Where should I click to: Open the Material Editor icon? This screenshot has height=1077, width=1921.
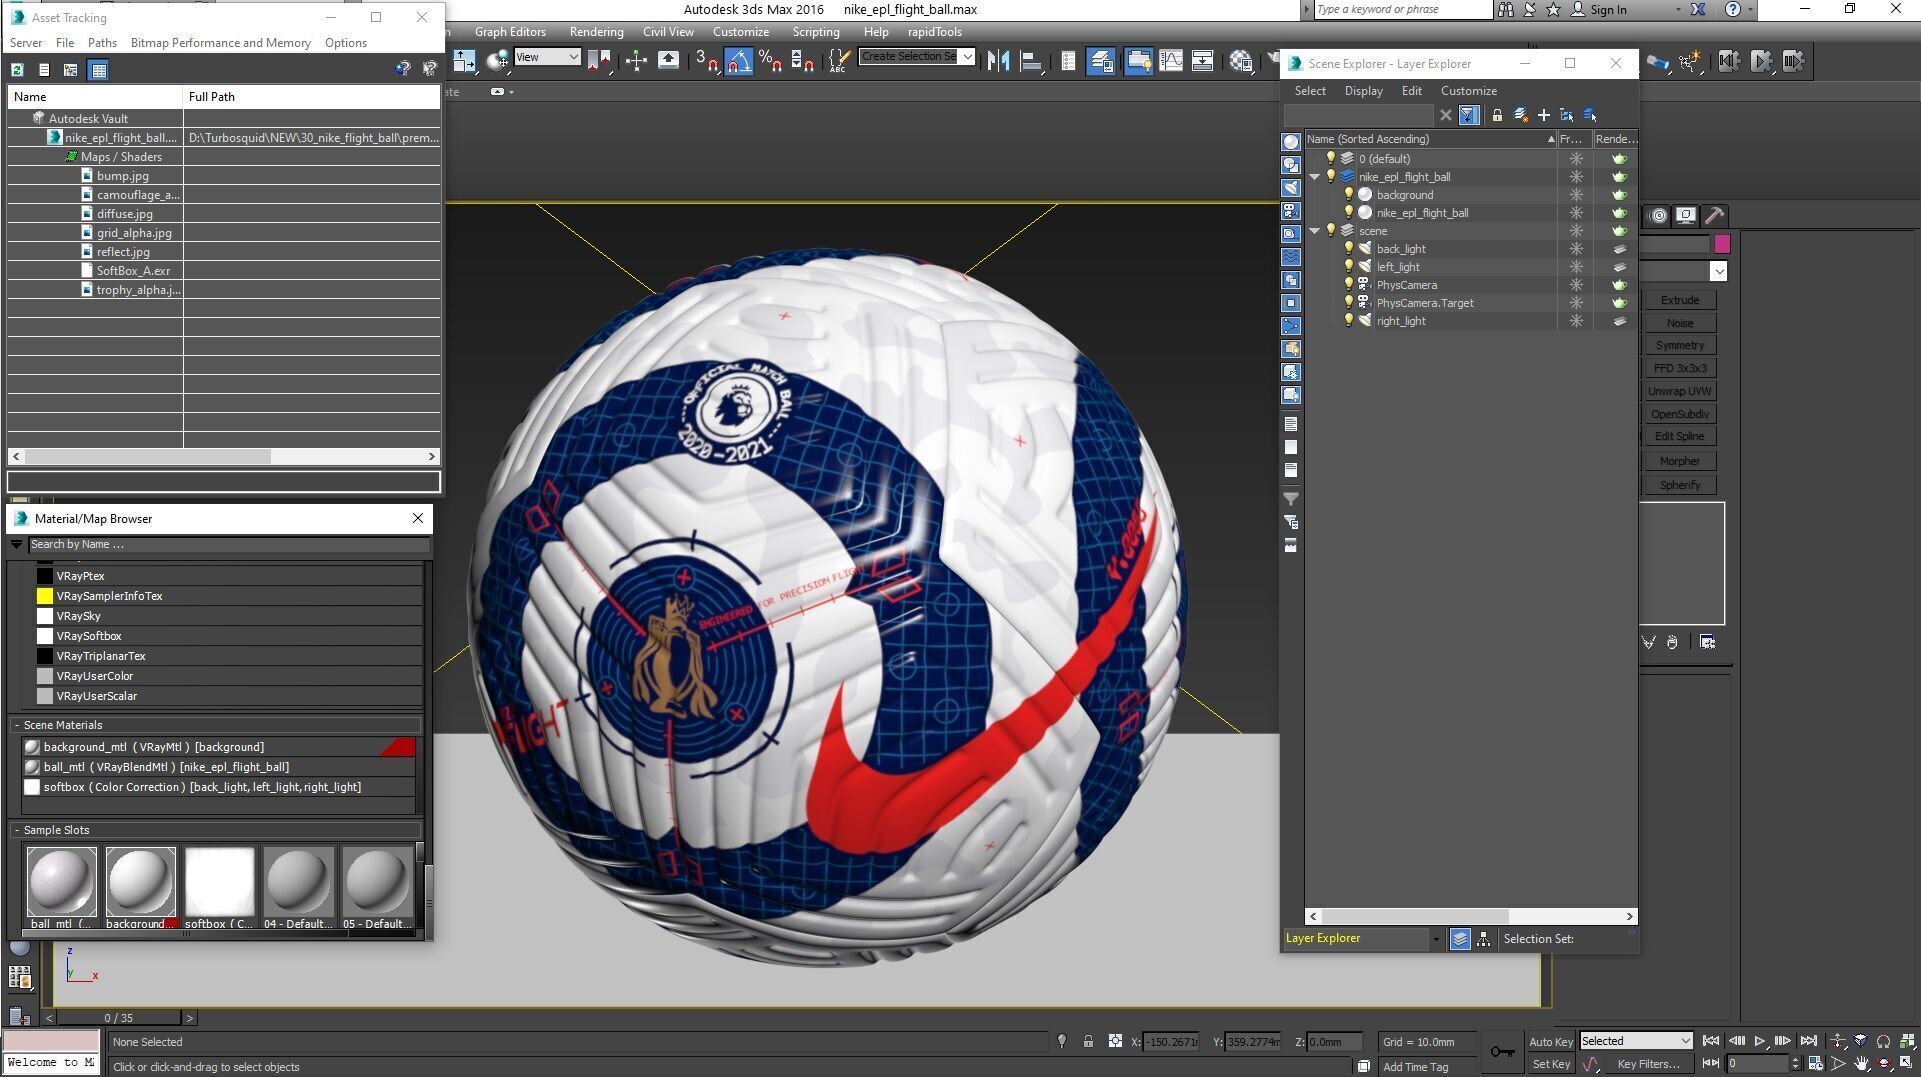pyautogui.click(x=1241, y=61)
